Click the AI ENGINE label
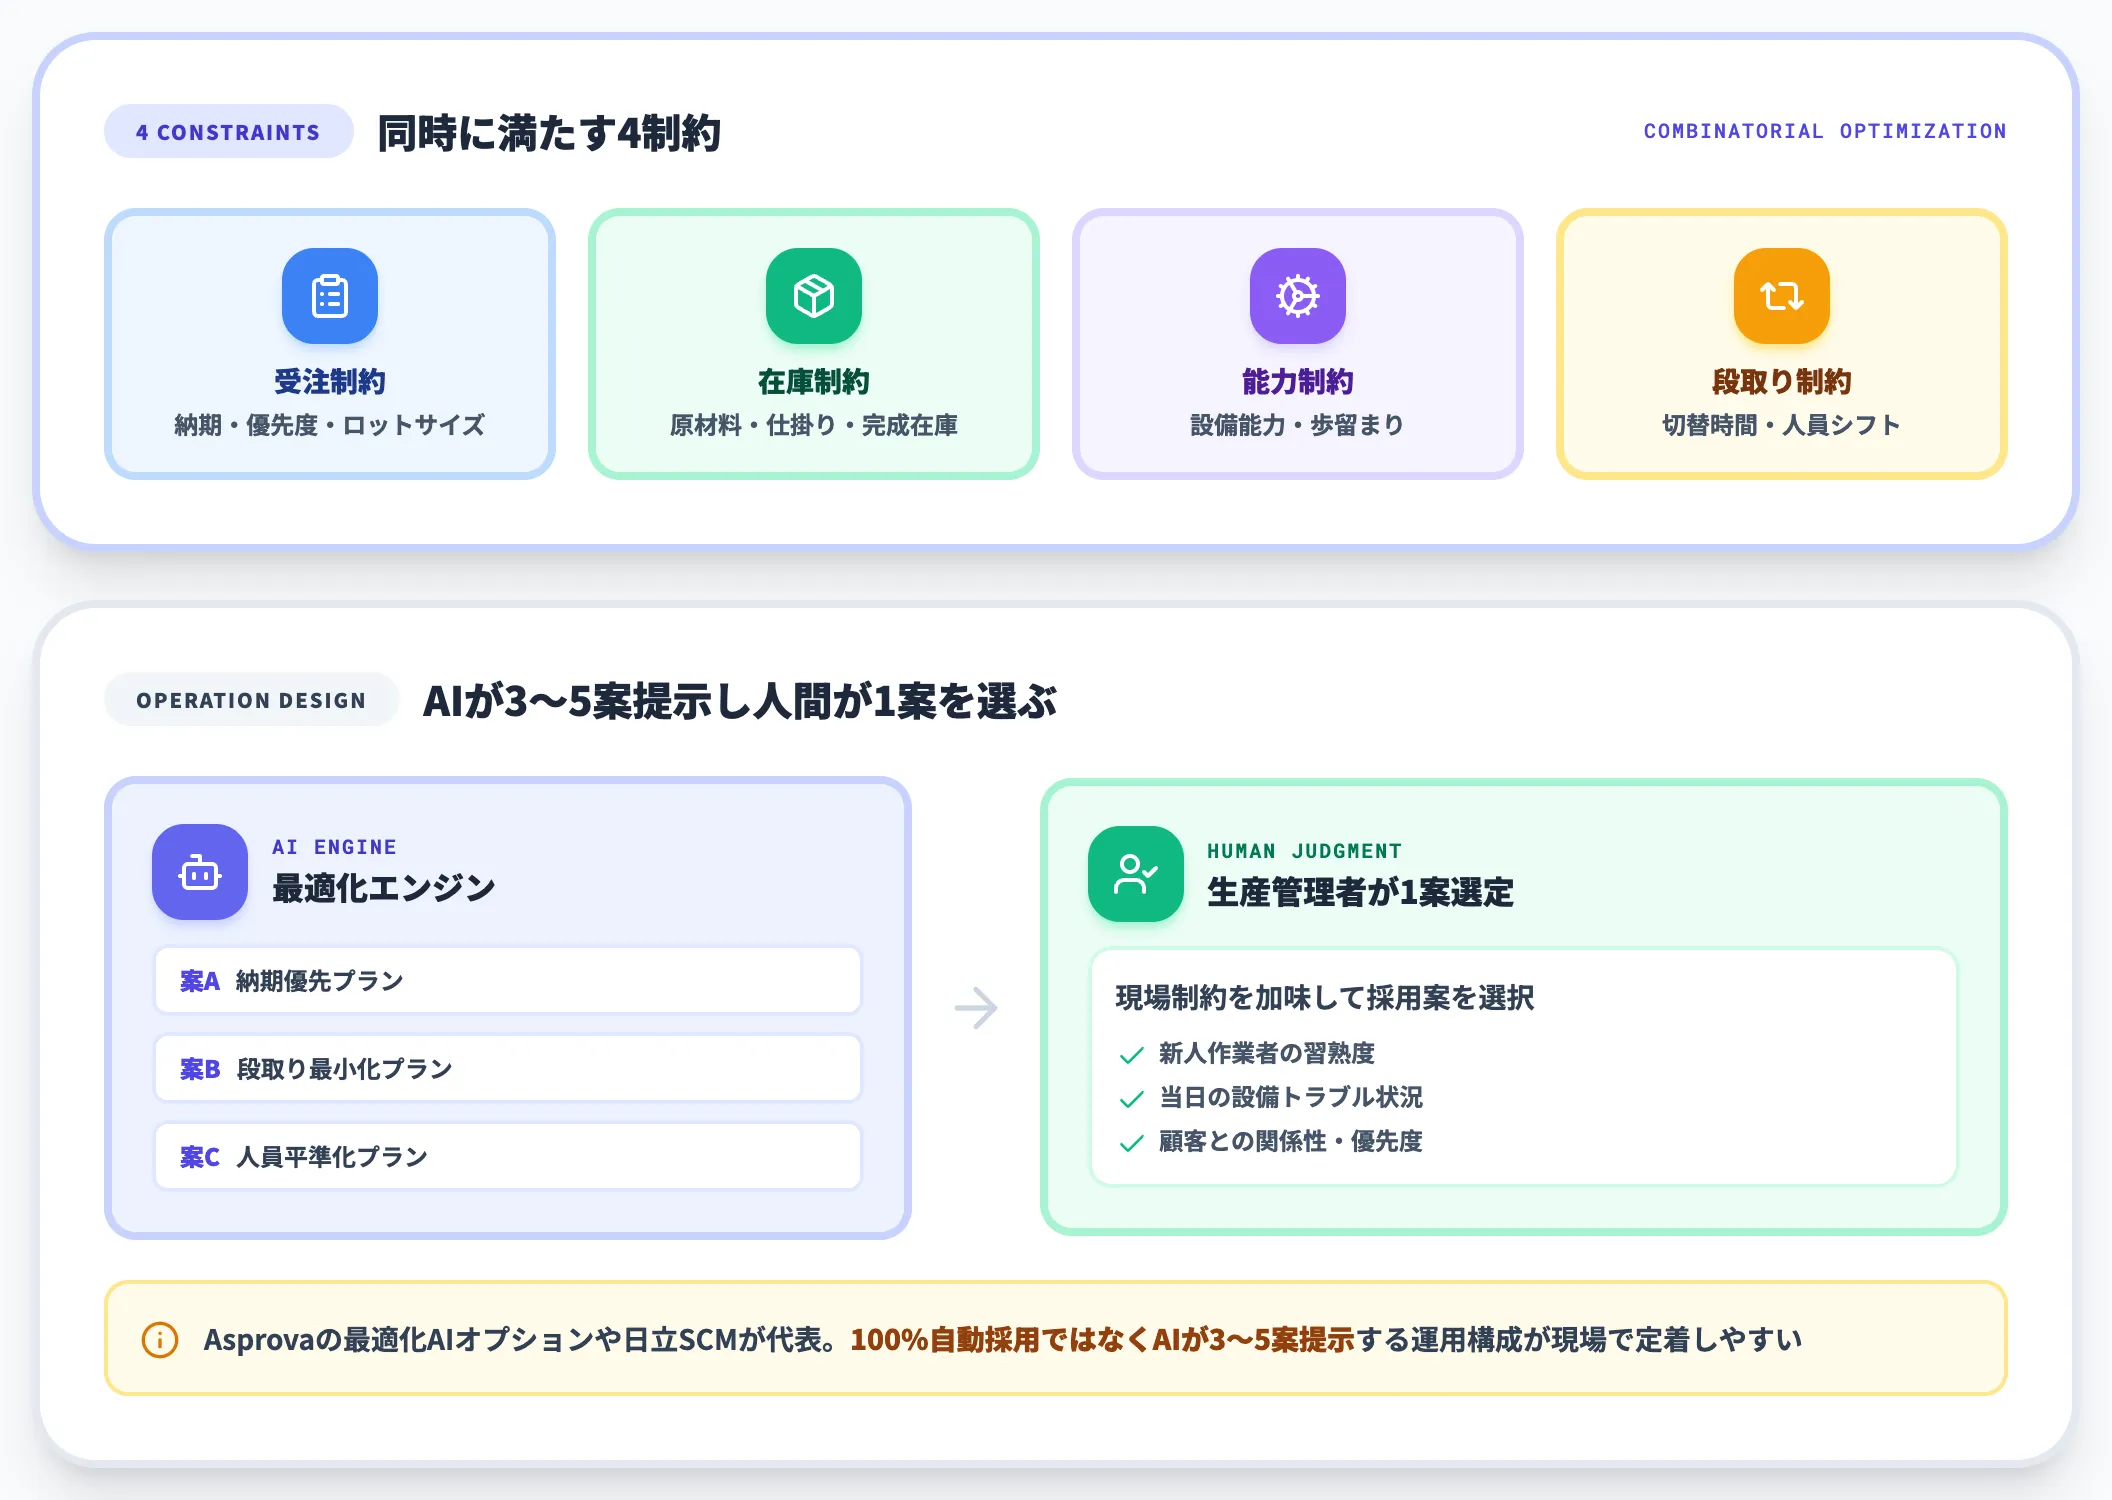The height and width of the screenshot is (1500, 2112). 334,847
